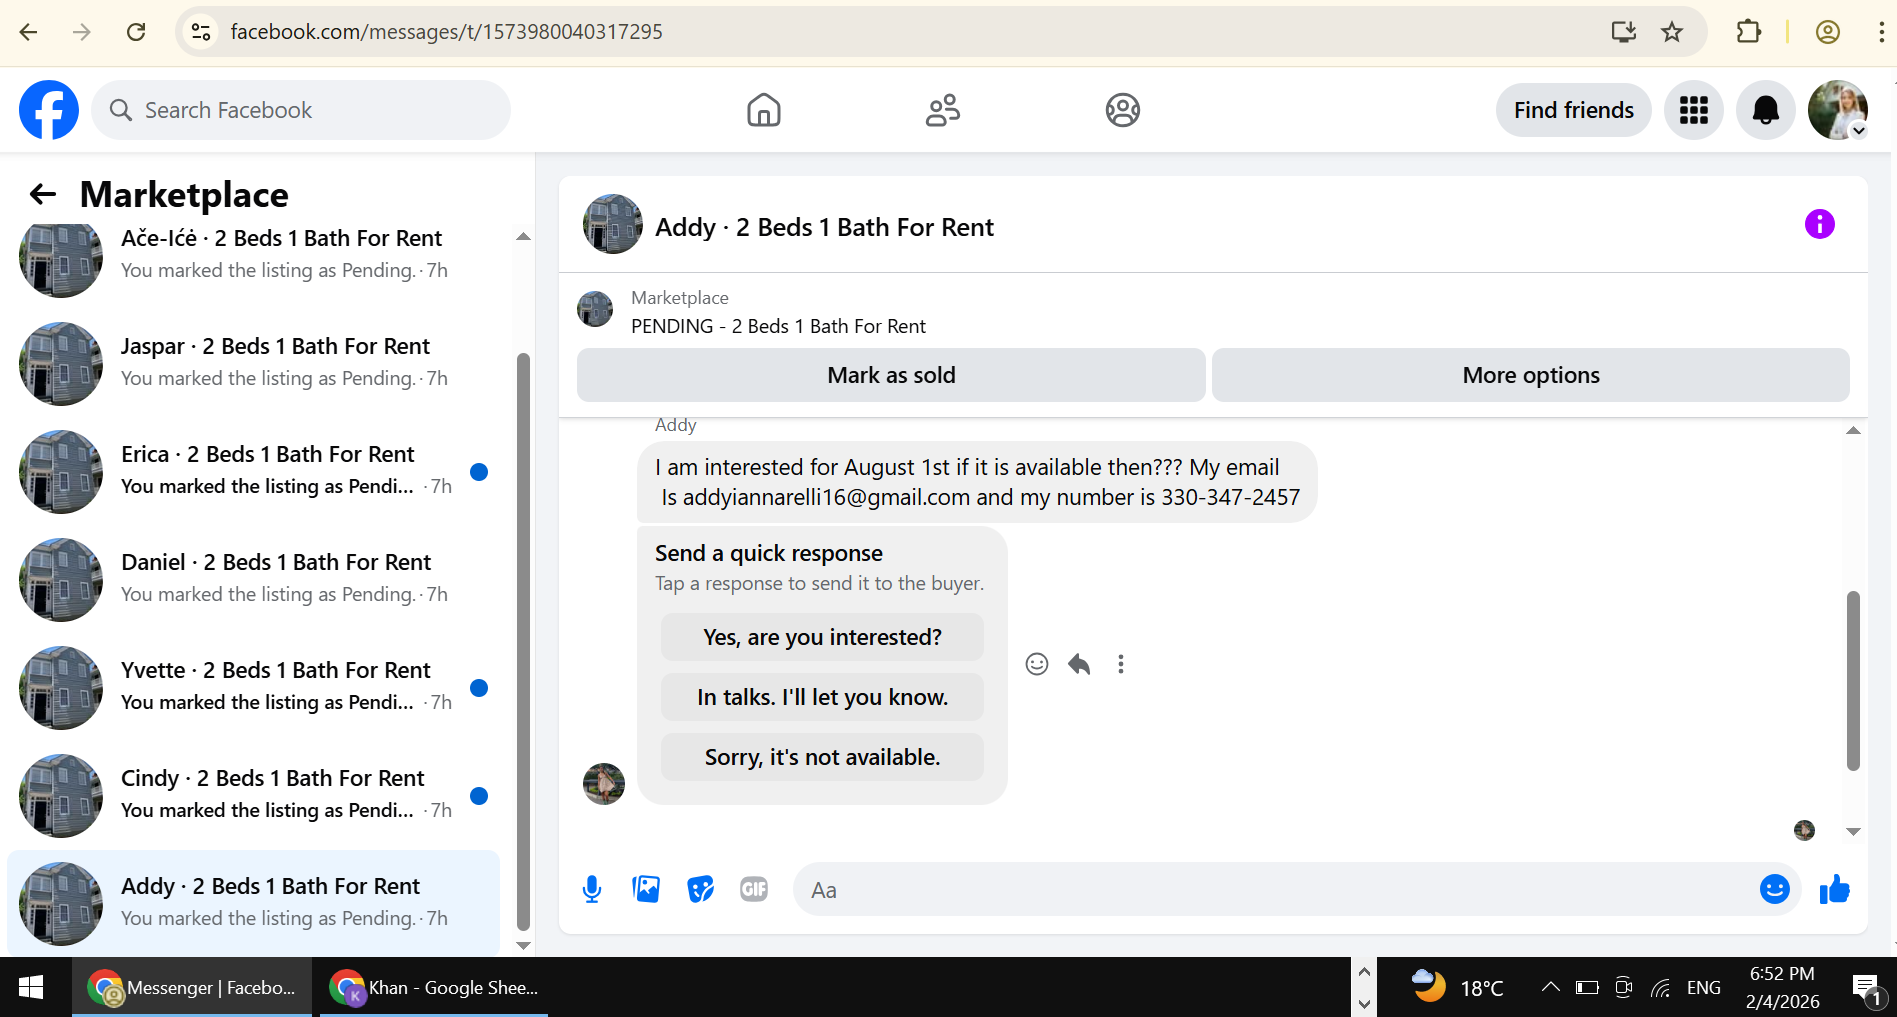1897x1017 pixels.
Task: Open the notifications bell
Action: [1766, 110]
